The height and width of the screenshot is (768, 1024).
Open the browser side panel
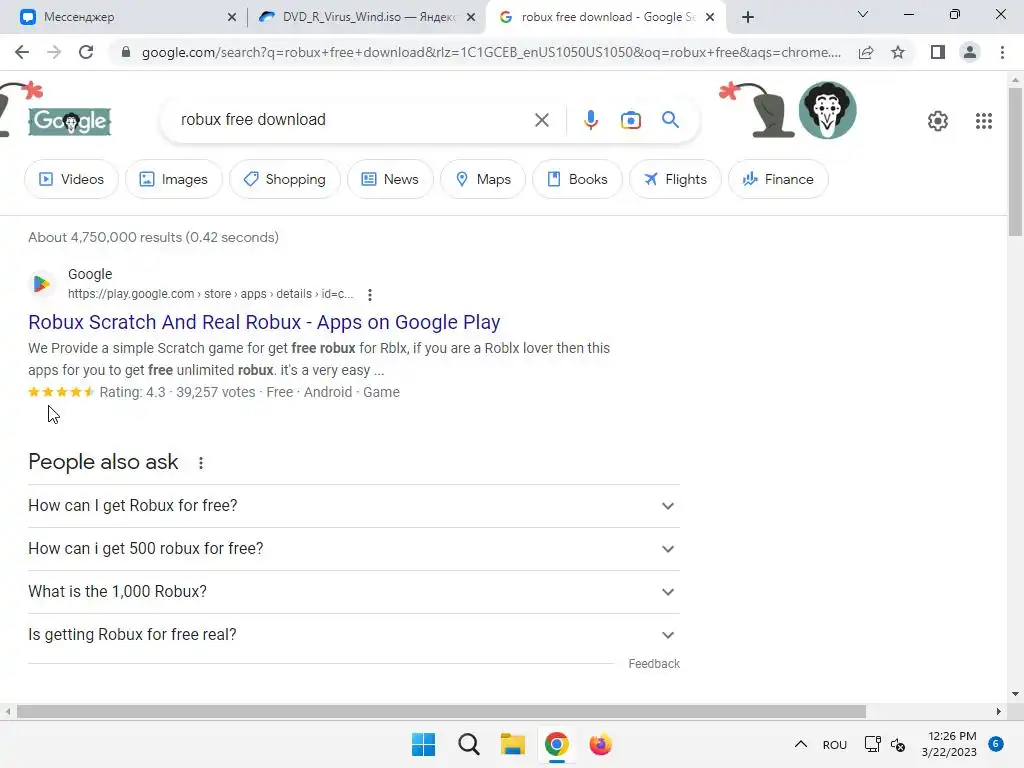[x=938, y=52]
